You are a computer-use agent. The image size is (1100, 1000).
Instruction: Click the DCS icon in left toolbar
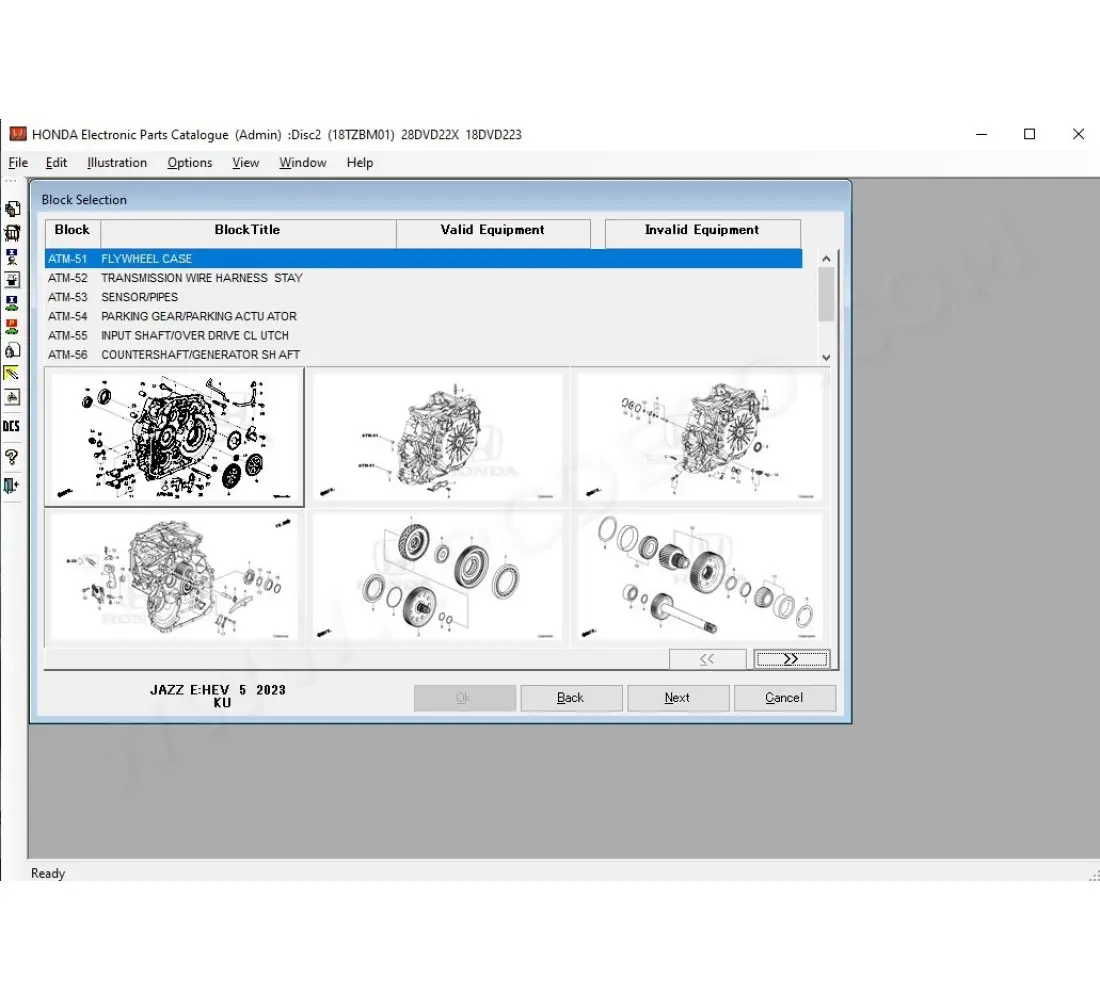[12, 426]
